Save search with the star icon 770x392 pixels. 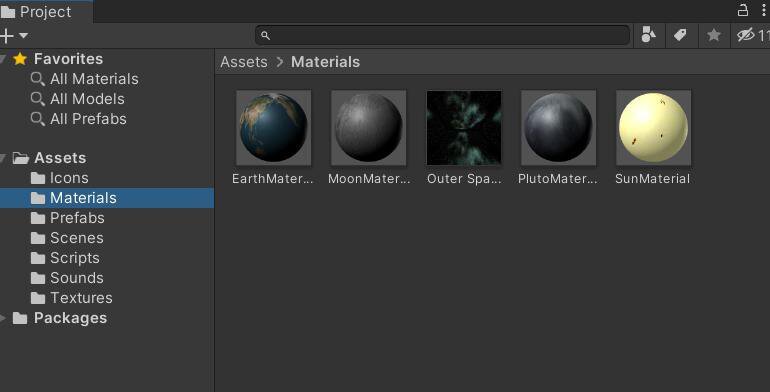pos(714,35)
